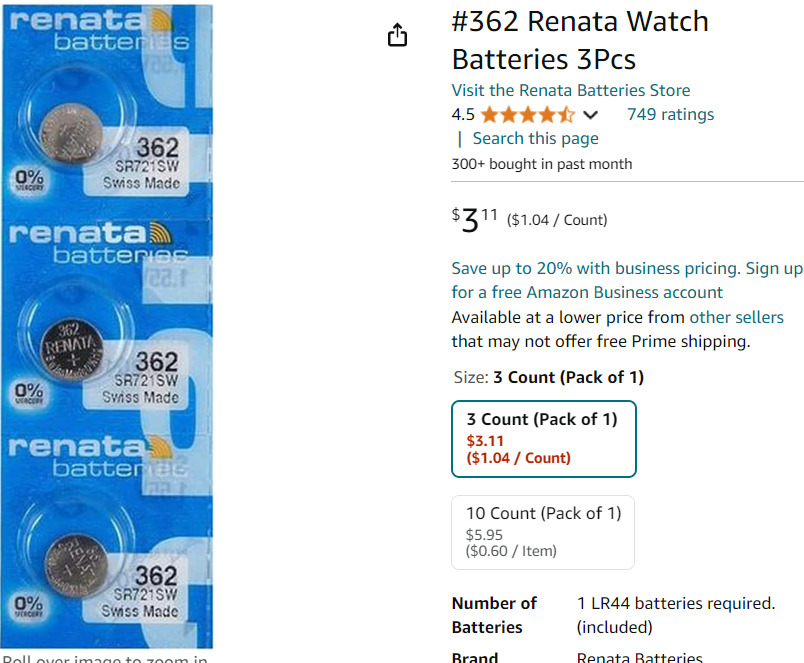
Task: Click the bottom 0% mercury badge
Action: tap(29, 605)
